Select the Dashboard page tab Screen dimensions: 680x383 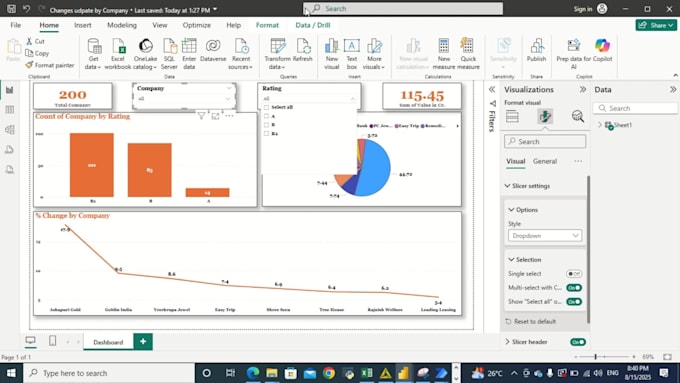coord(108,342)
